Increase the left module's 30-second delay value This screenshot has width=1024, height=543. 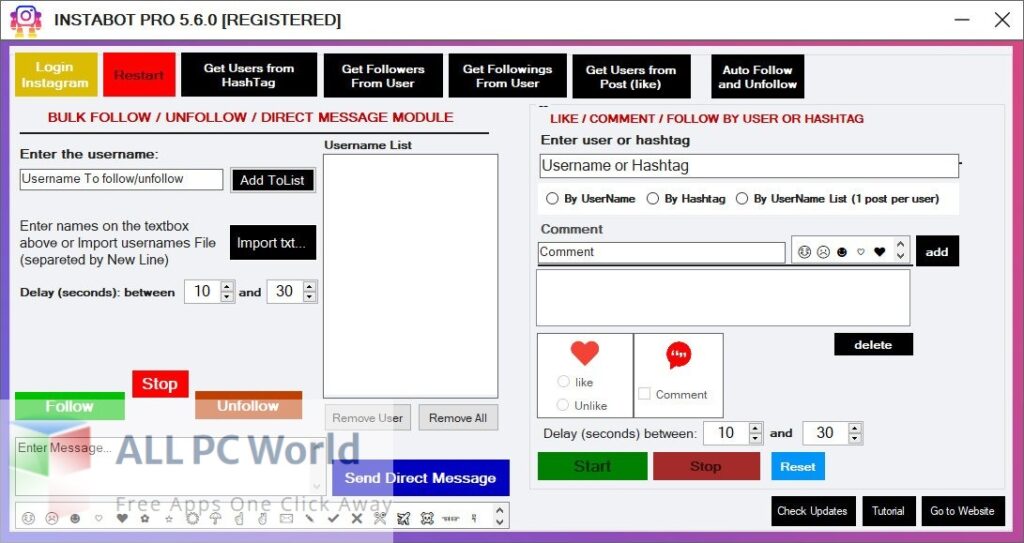[x=309, y=287]
